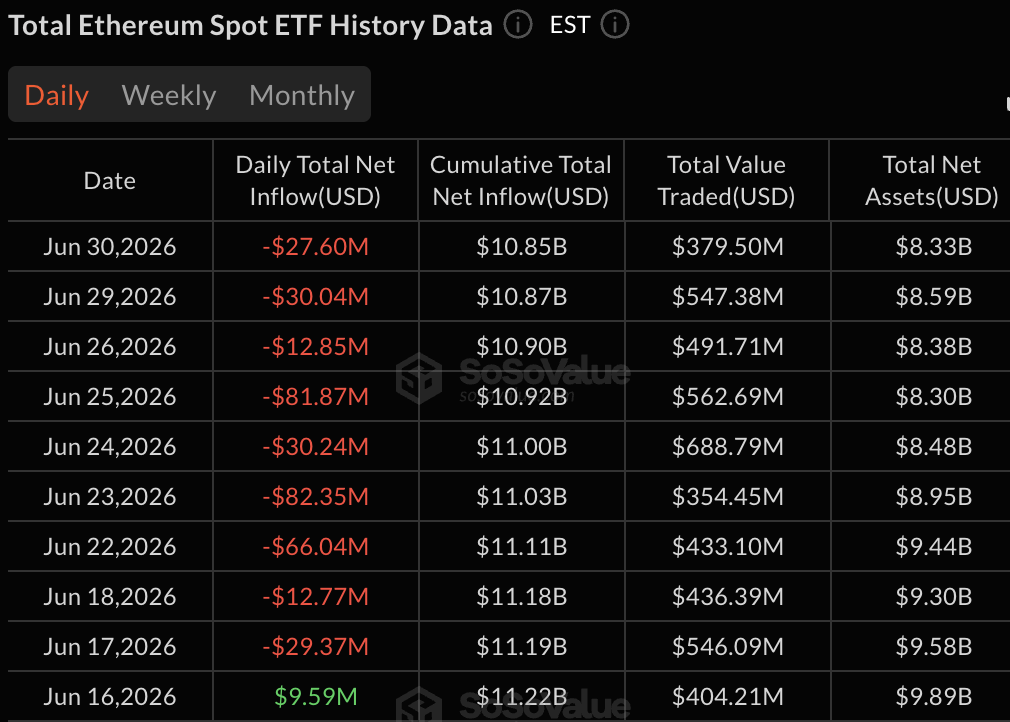Select the Jun 23,2026 date cell
Viewport: 1010px width, 722px height.
coord(110,497)
